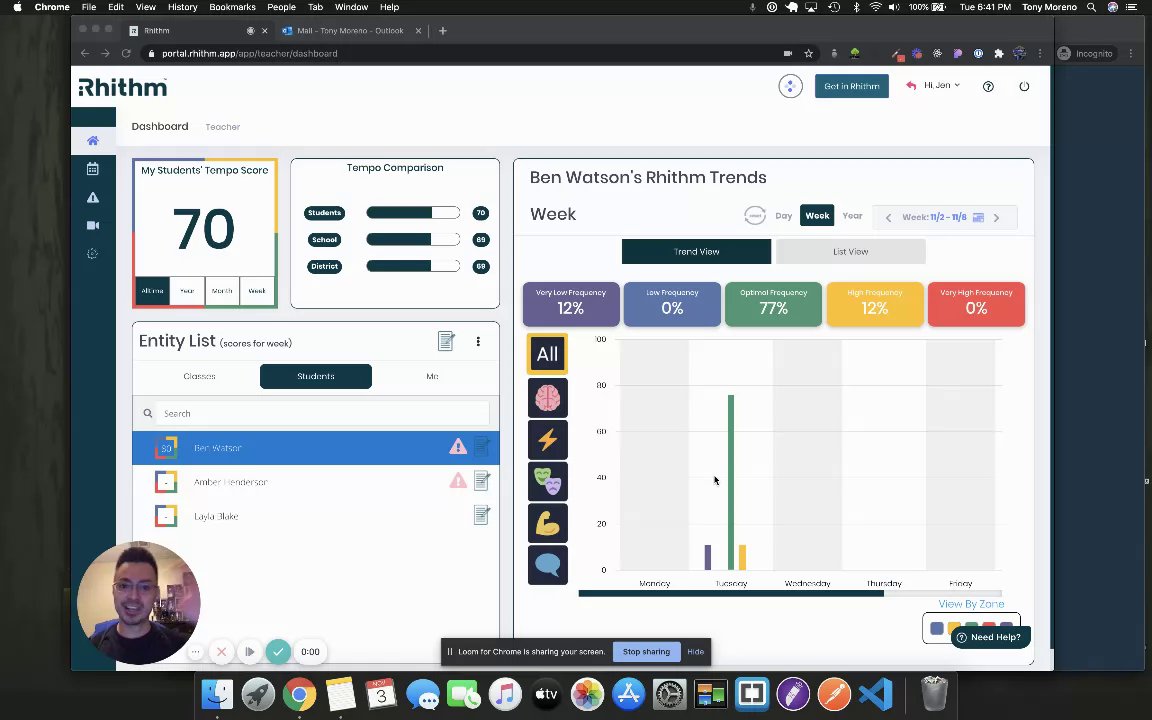This screenshot has height=720, width=1152.
Task: Click the View By Zone link
Action: (x=971, y=604)
